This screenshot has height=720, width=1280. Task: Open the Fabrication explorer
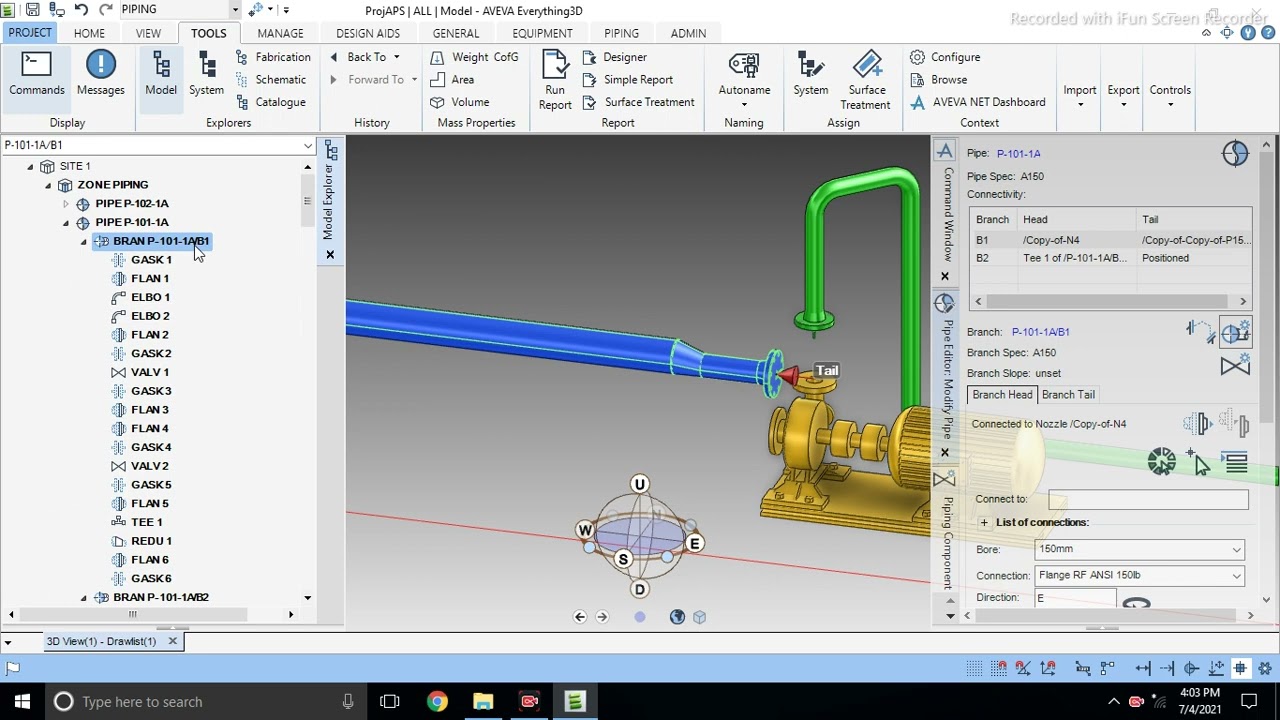(x=273, y=57)
